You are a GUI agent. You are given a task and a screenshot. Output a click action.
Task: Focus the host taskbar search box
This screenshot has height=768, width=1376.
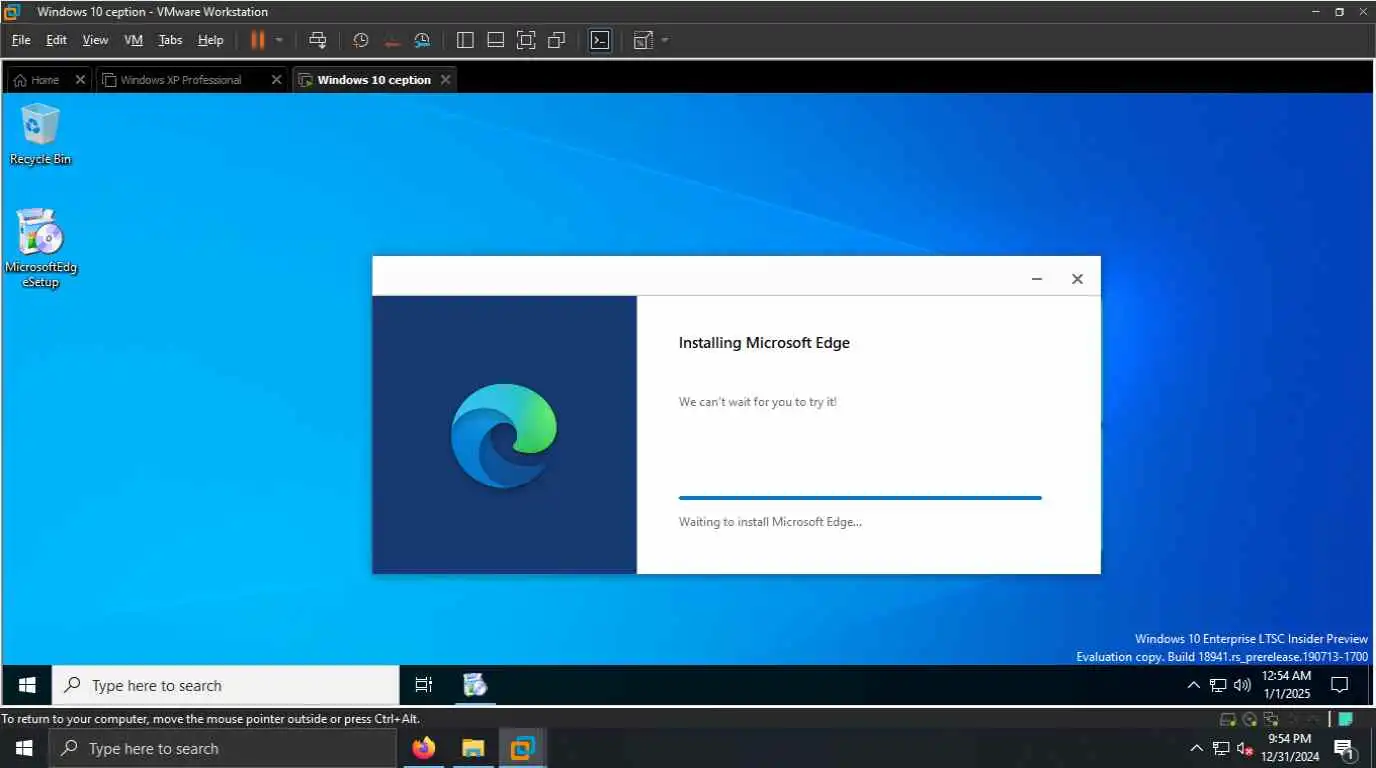(222, 748)
